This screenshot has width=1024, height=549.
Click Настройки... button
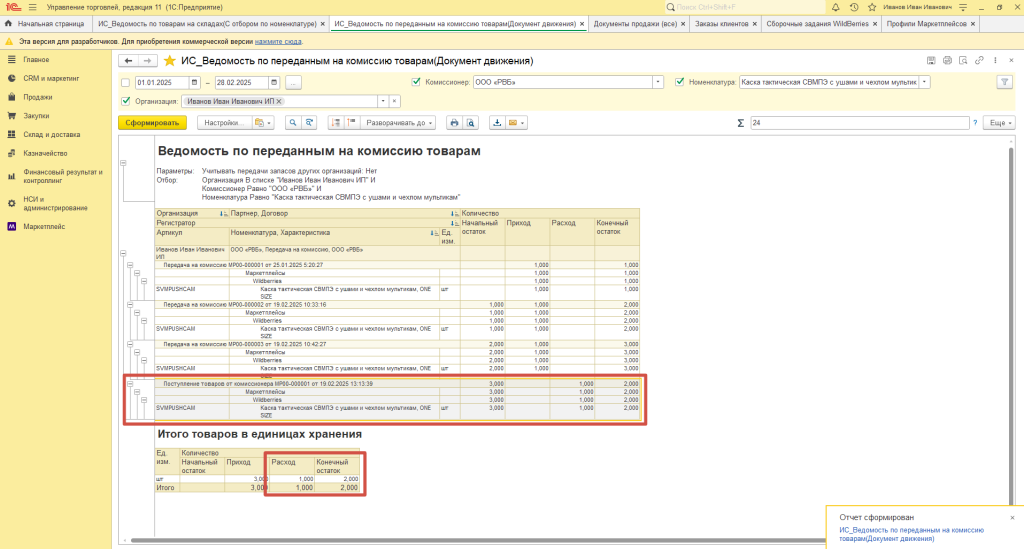pos(225,123)
